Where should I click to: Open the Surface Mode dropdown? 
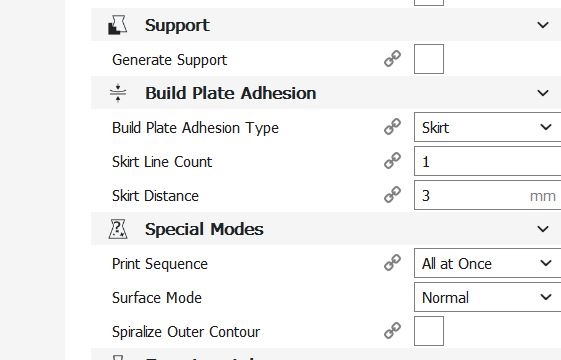pyautogui.click(x=487, y=297)
